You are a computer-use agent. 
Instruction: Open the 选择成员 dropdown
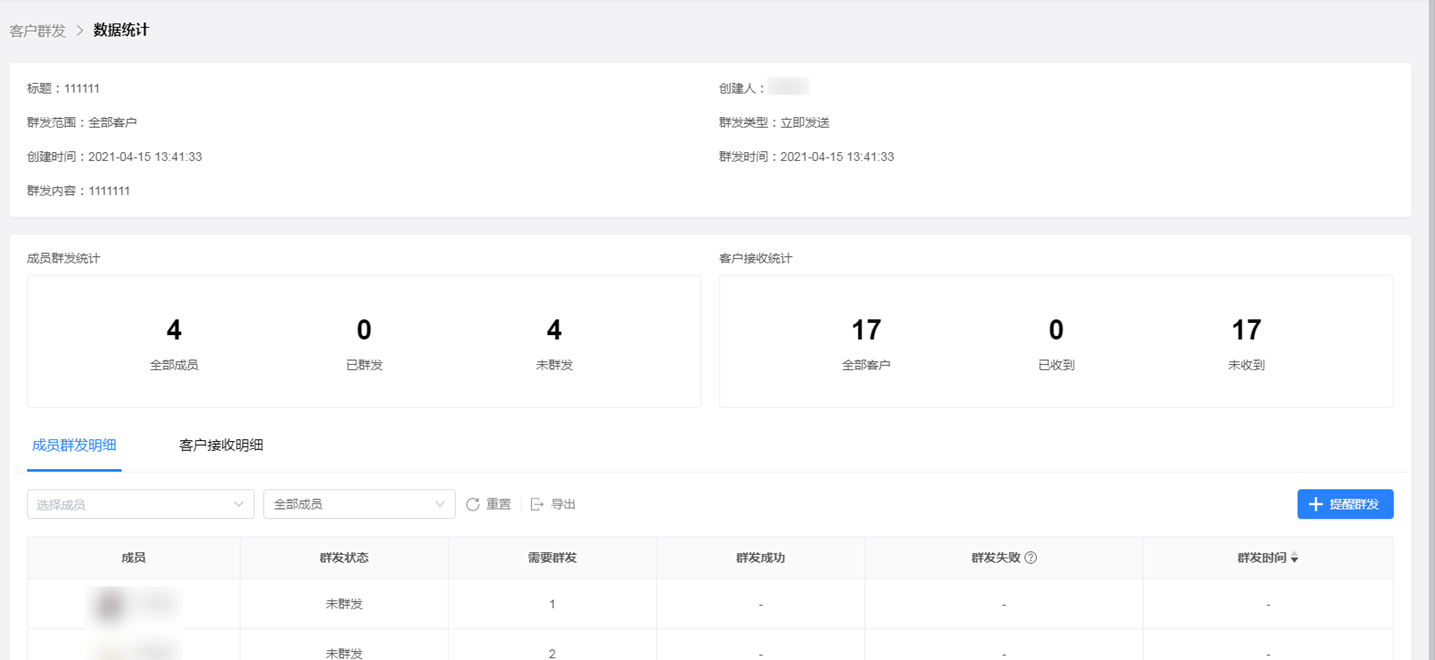(140, 505)
